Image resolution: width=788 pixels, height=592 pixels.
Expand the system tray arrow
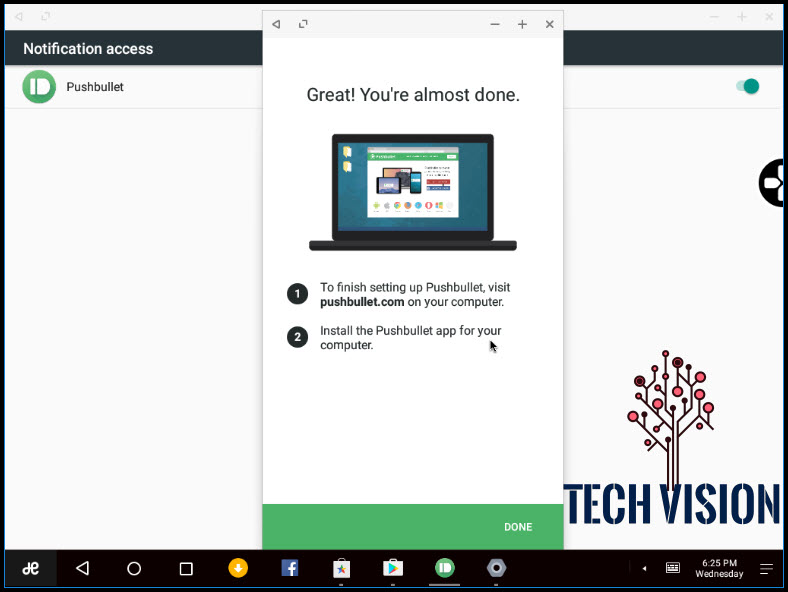644,568
